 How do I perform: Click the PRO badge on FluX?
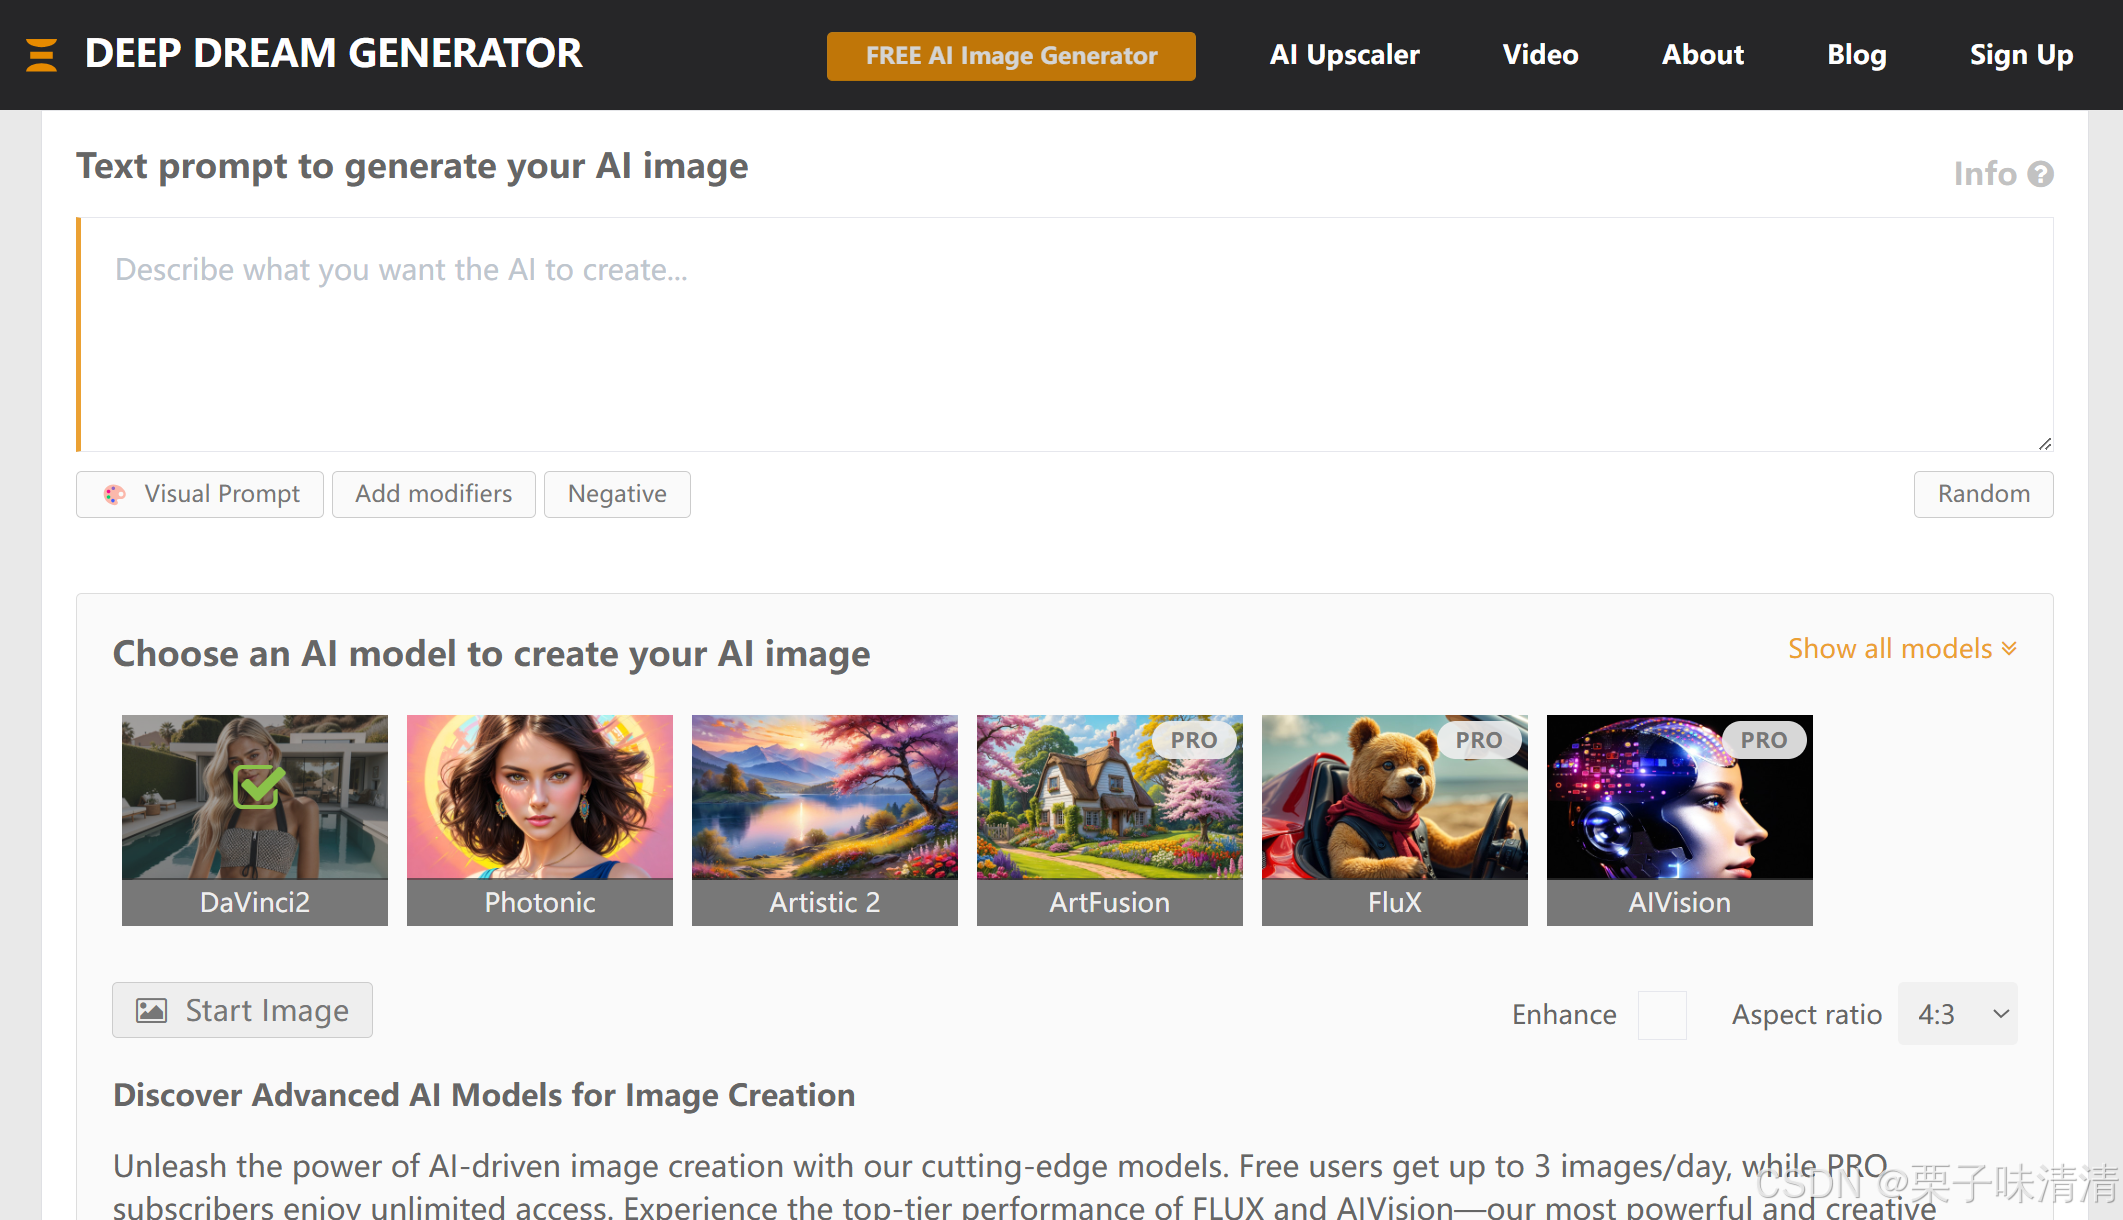point(1479,740)
